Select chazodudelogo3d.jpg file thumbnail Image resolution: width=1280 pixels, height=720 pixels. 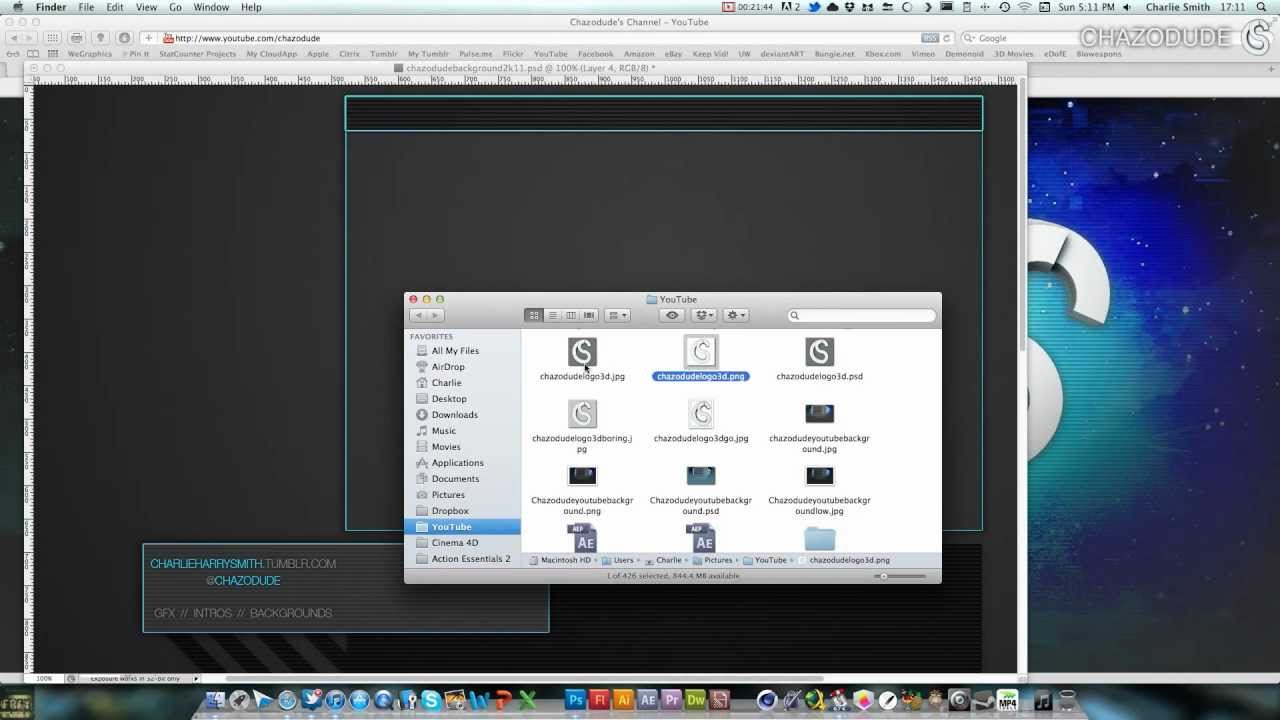click(582, 352)
